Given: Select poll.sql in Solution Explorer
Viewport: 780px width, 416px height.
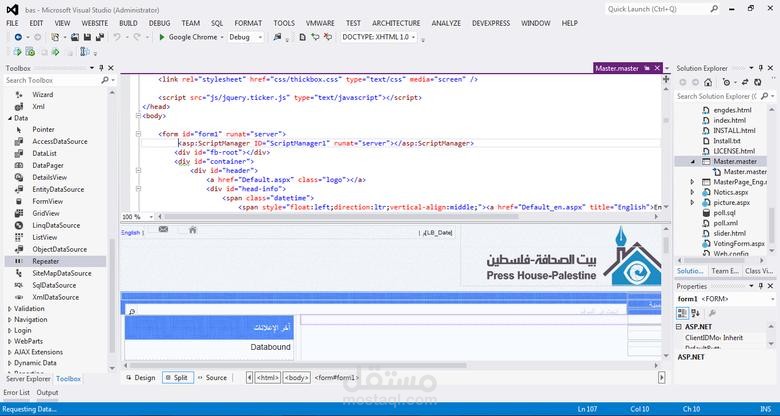Looking at the screenshot, I should coord(725,213).
